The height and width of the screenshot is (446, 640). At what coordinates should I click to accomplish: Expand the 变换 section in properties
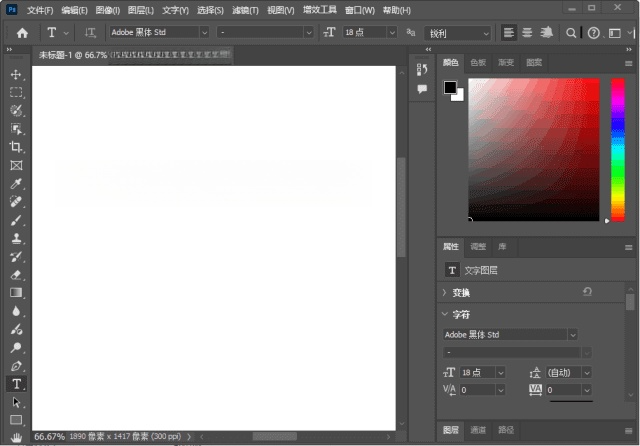445,293
